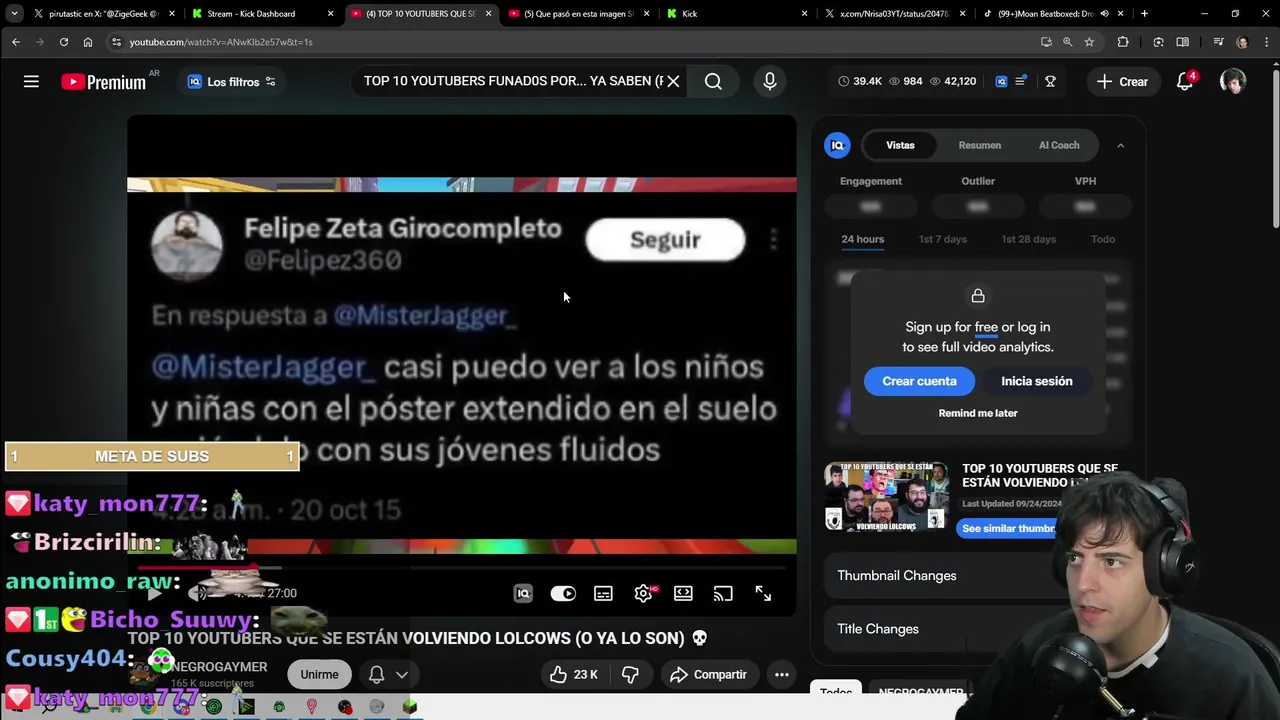This screenshot has height=720, width=1280.
Task: Go to browser home page
Action: [x=88, y=42]
